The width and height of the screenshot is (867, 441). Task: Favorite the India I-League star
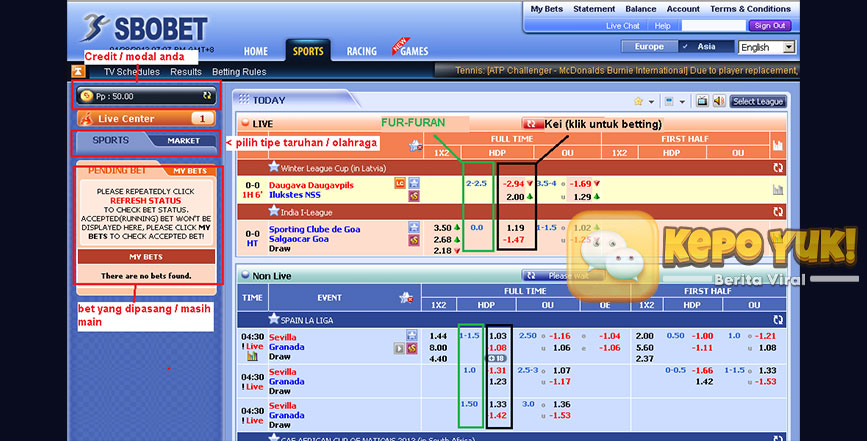(x=274, y=211)
